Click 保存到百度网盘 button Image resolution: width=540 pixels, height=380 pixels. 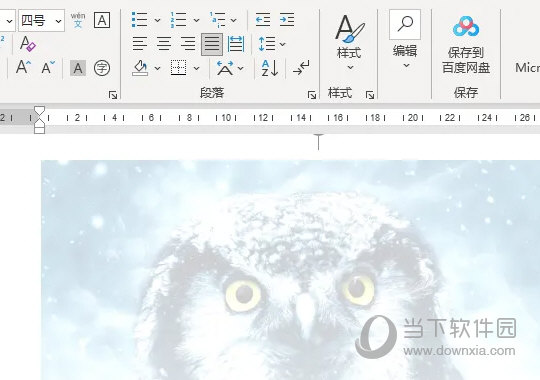tap(466, 45)
